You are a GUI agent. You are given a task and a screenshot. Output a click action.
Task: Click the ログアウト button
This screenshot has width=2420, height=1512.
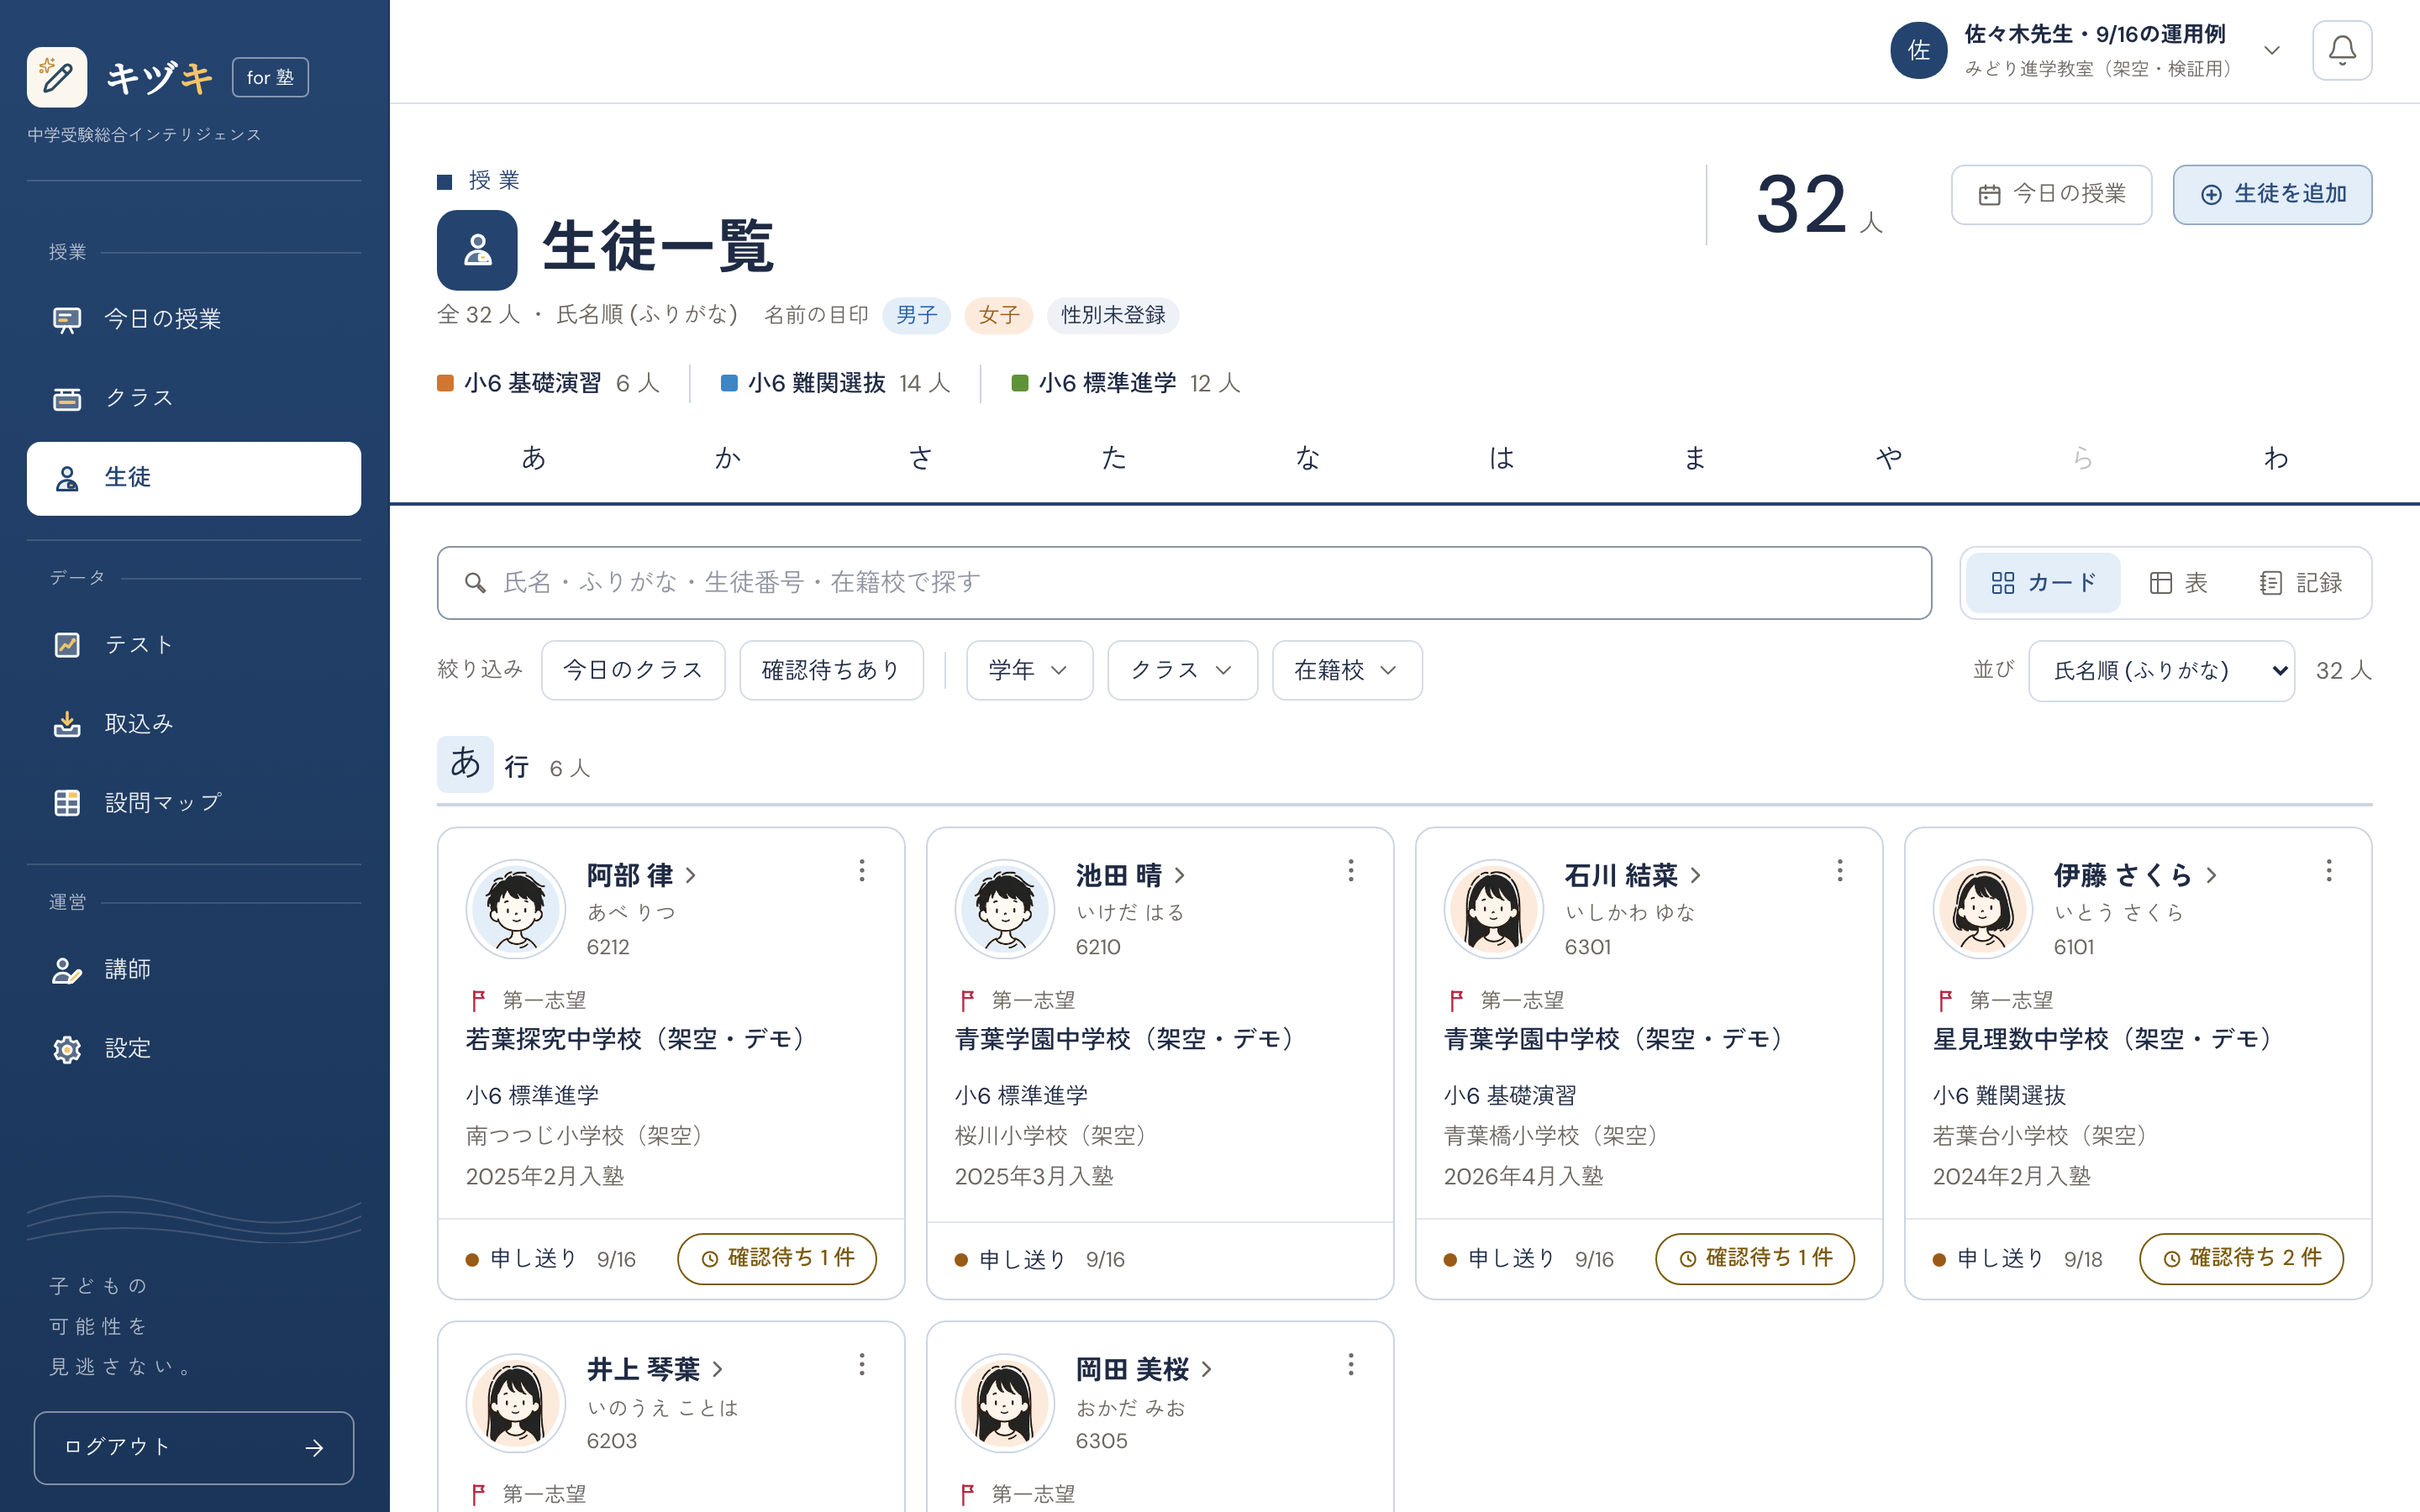194,1447
